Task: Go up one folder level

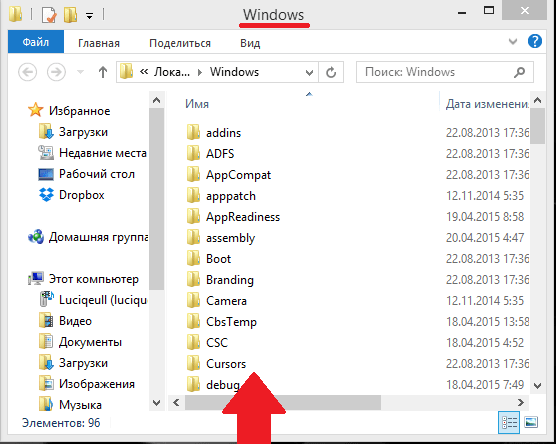Action: (103, 72)
